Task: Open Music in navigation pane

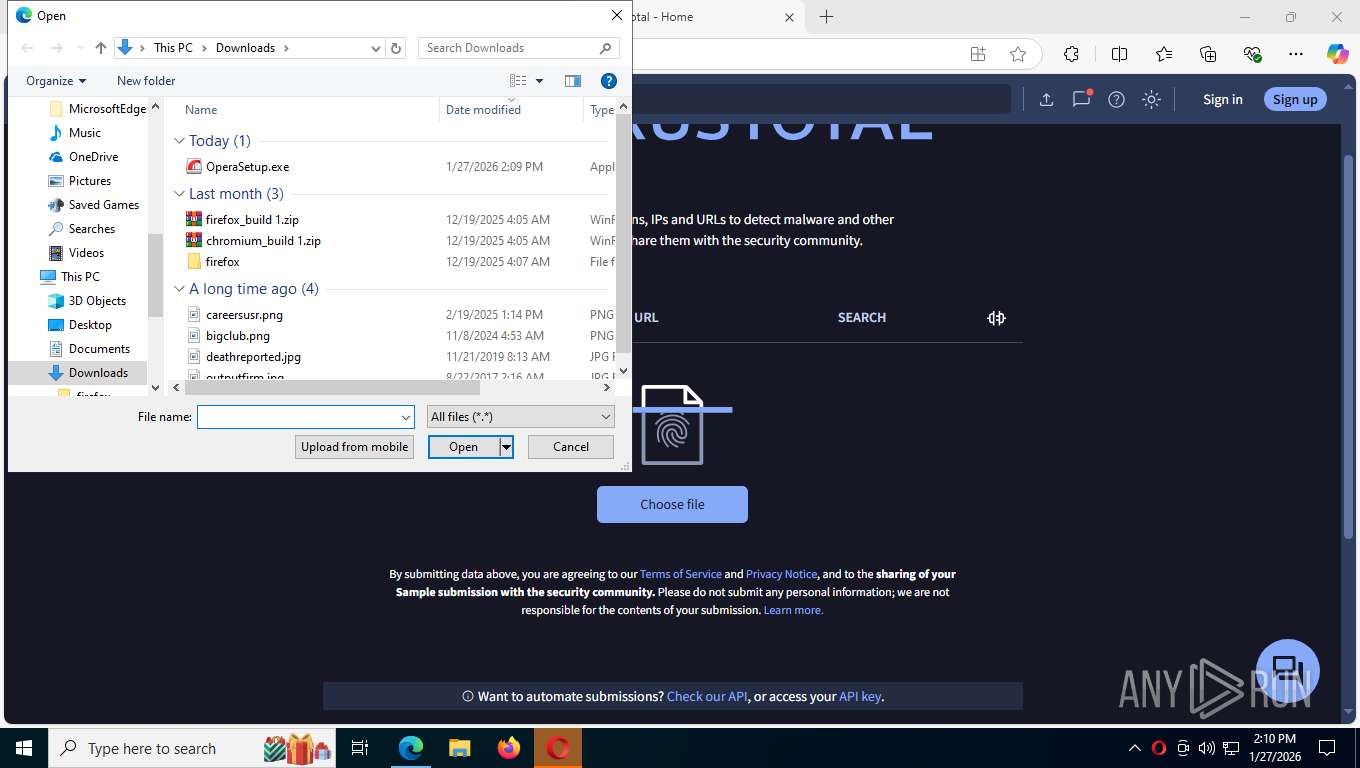Action: pos(85,133)
